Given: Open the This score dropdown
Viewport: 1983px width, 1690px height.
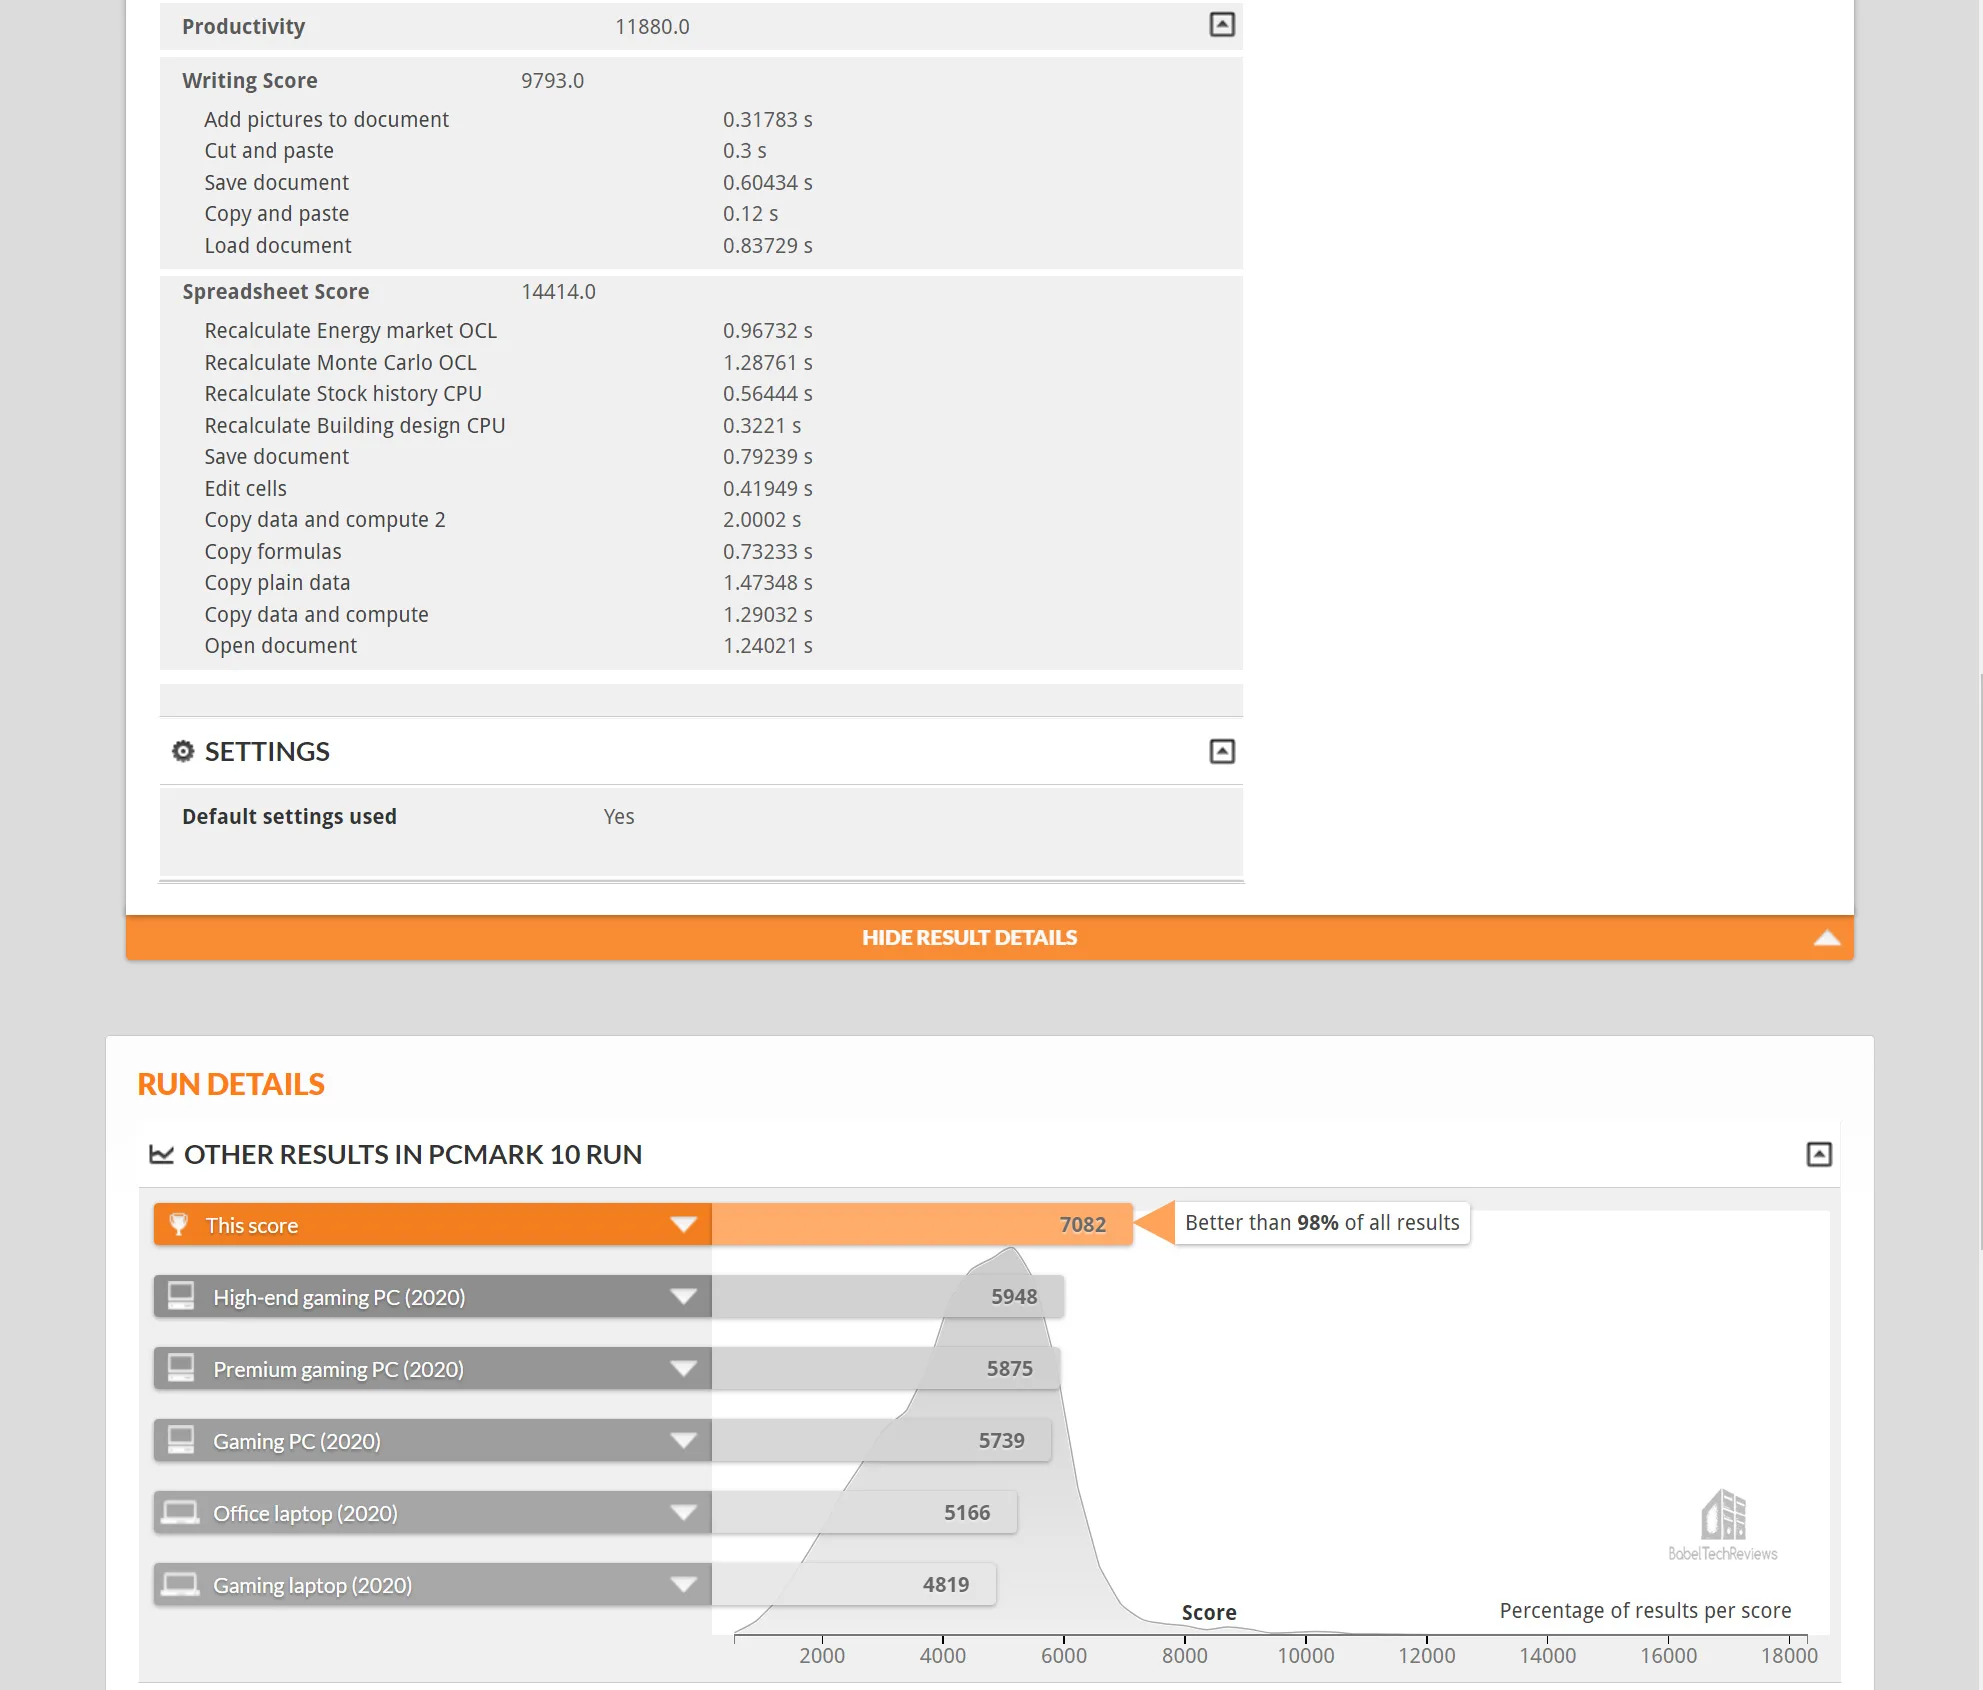Looking at the screenshot, I should pos(683,1225).
